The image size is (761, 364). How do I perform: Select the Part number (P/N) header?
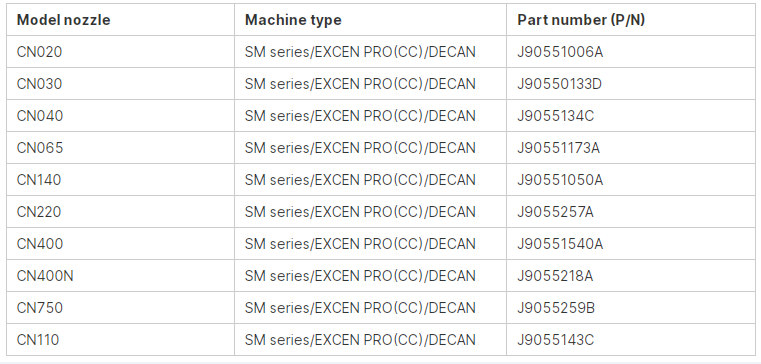[581, 20]
